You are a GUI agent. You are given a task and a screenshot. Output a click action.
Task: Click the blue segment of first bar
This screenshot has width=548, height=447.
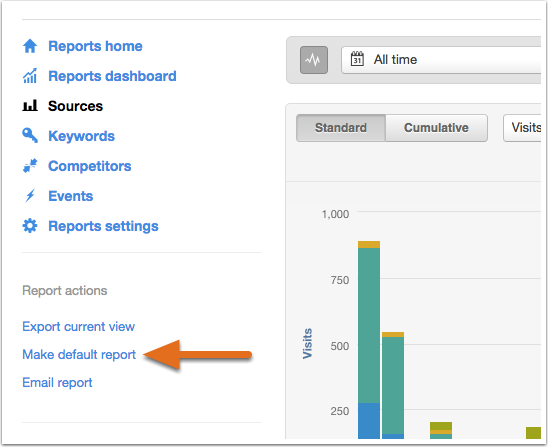(x=369, y=421)
